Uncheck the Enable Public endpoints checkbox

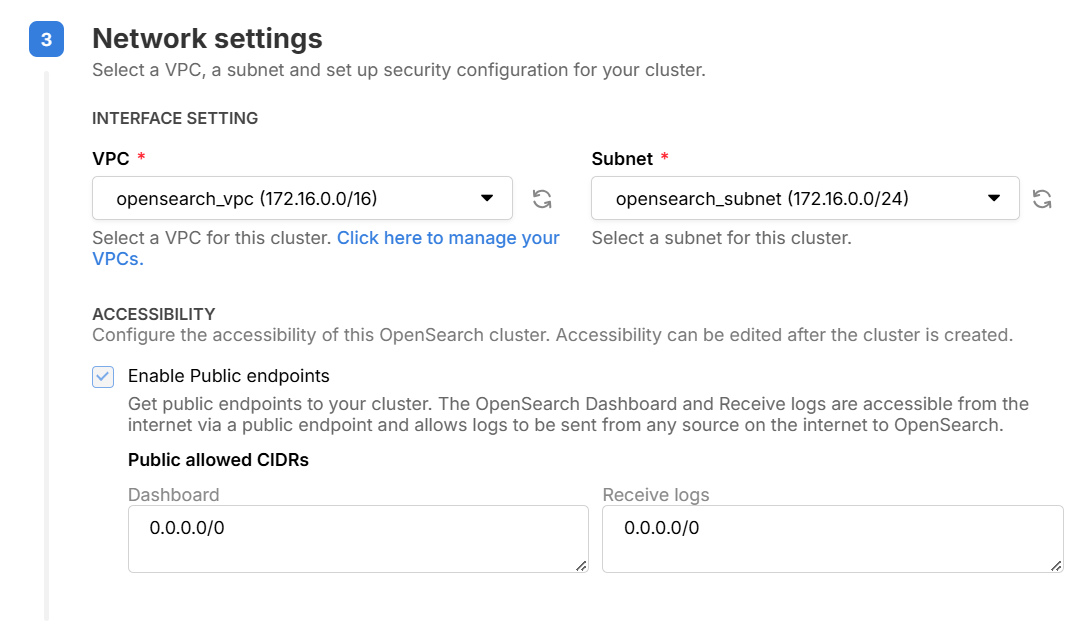103,377
